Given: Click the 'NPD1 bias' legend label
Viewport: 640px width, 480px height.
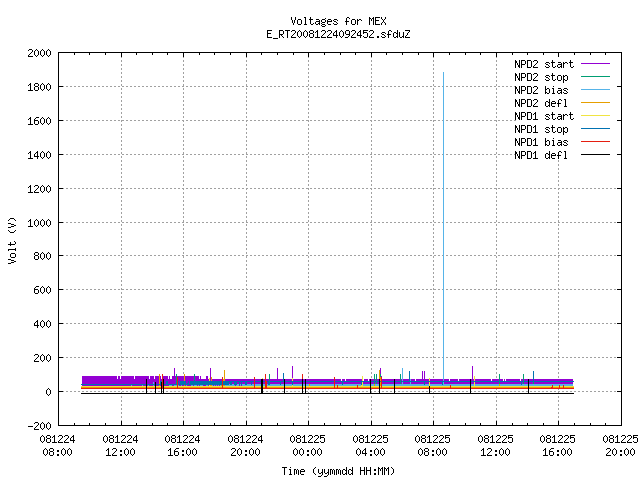Looking at the screenshot, I should tap(541, 142).
